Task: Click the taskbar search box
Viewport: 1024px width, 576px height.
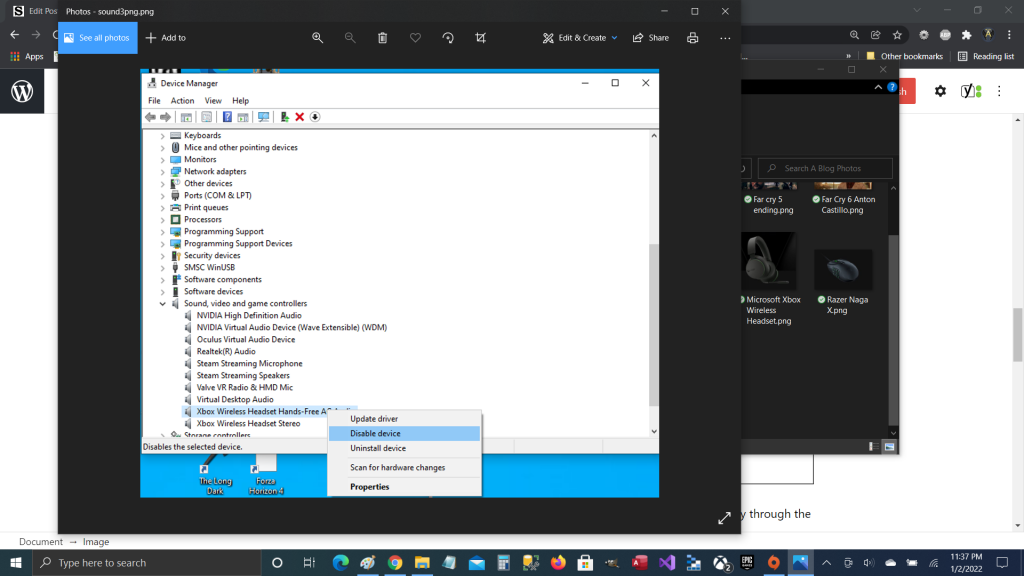Action: (x=146, y=562)
